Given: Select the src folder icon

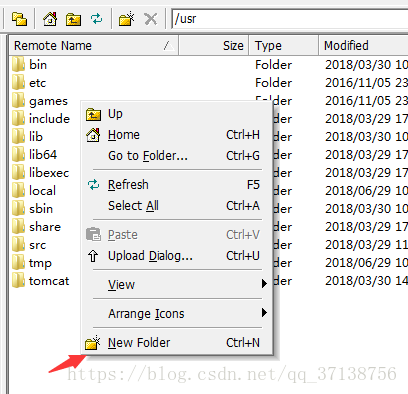Looking at the screenshot, I should [x=18, y=244].
